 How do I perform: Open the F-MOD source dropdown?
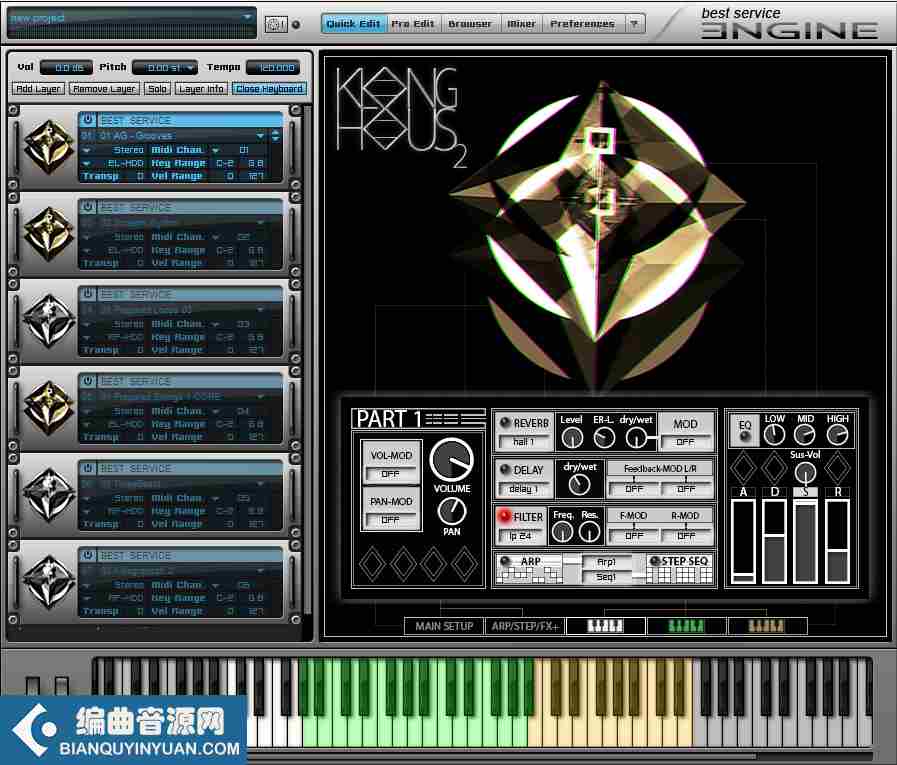(634, 536)
